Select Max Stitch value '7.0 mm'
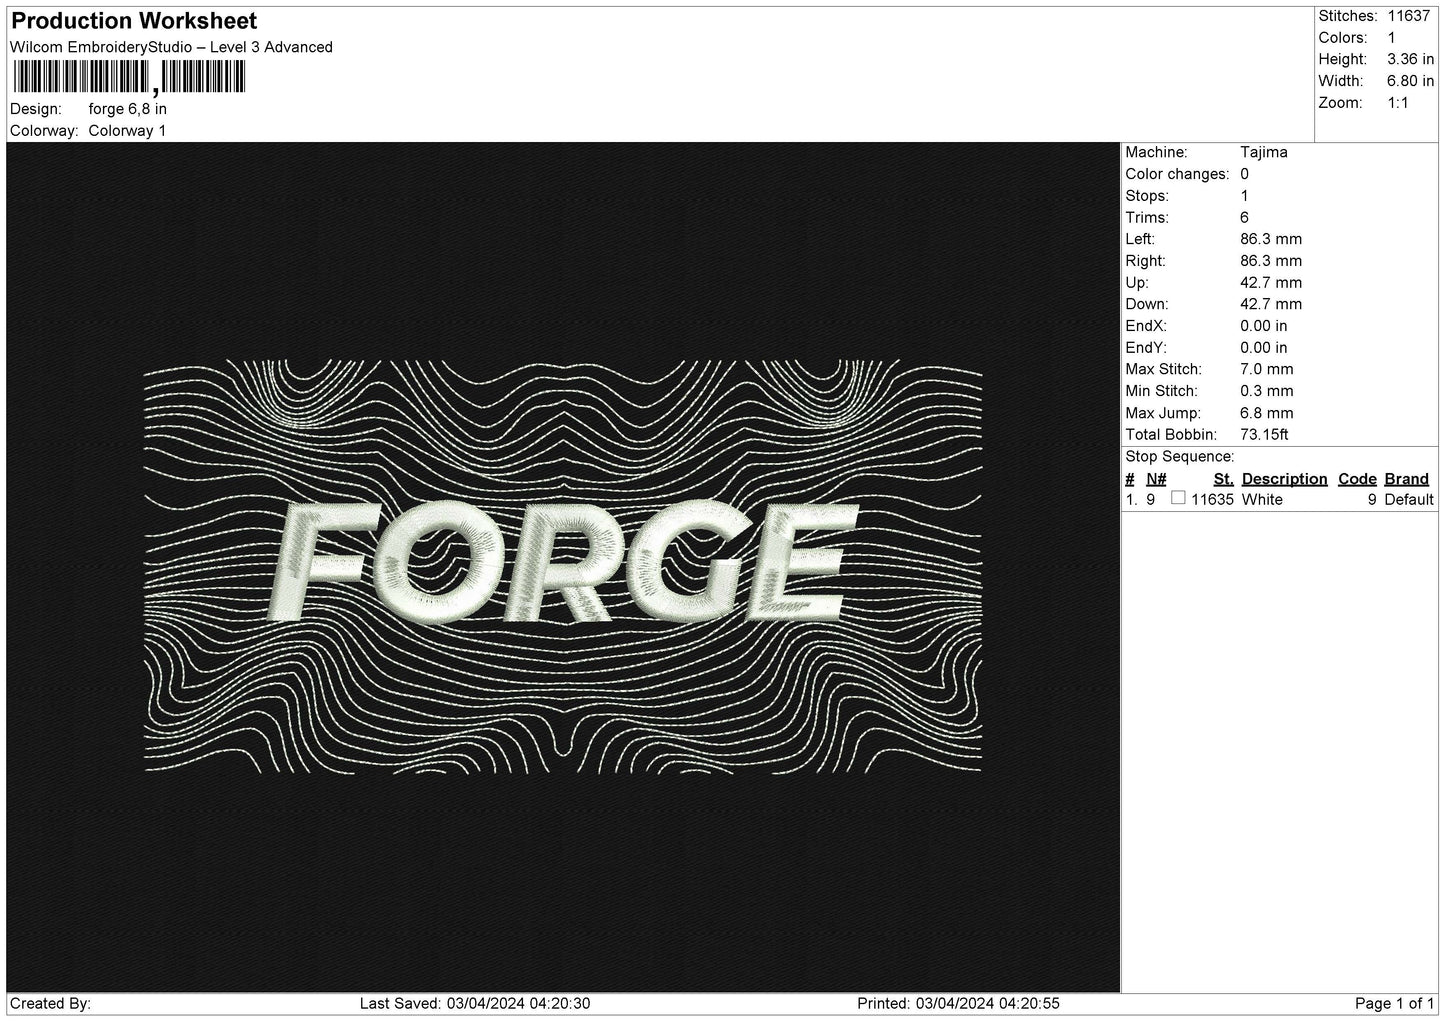 point(1267,369)
